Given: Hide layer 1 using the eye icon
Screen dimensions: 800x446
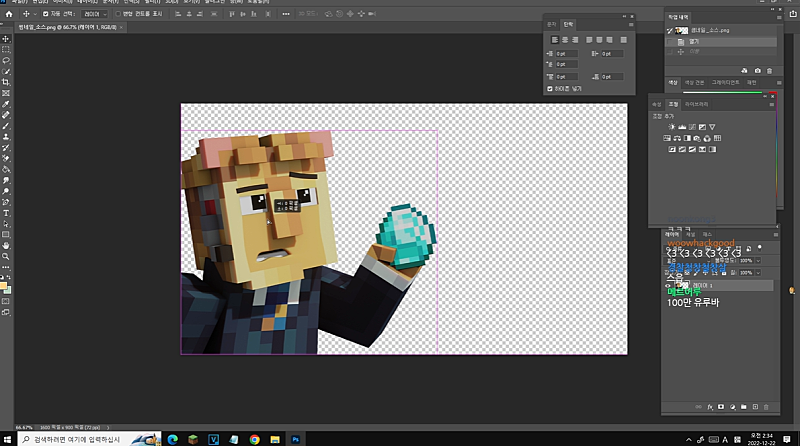Looking at the screenshot, I should [x=669, y=285].
